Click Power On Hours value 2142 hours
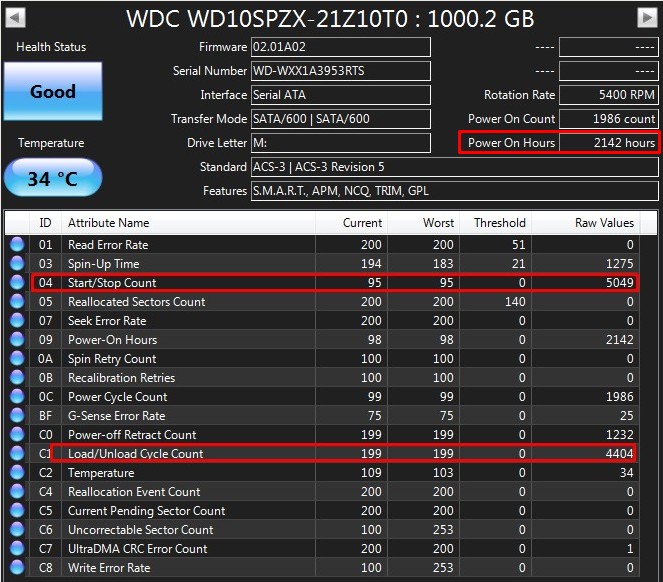The height and width of the screenshot is (582, 663). (608, 143)
